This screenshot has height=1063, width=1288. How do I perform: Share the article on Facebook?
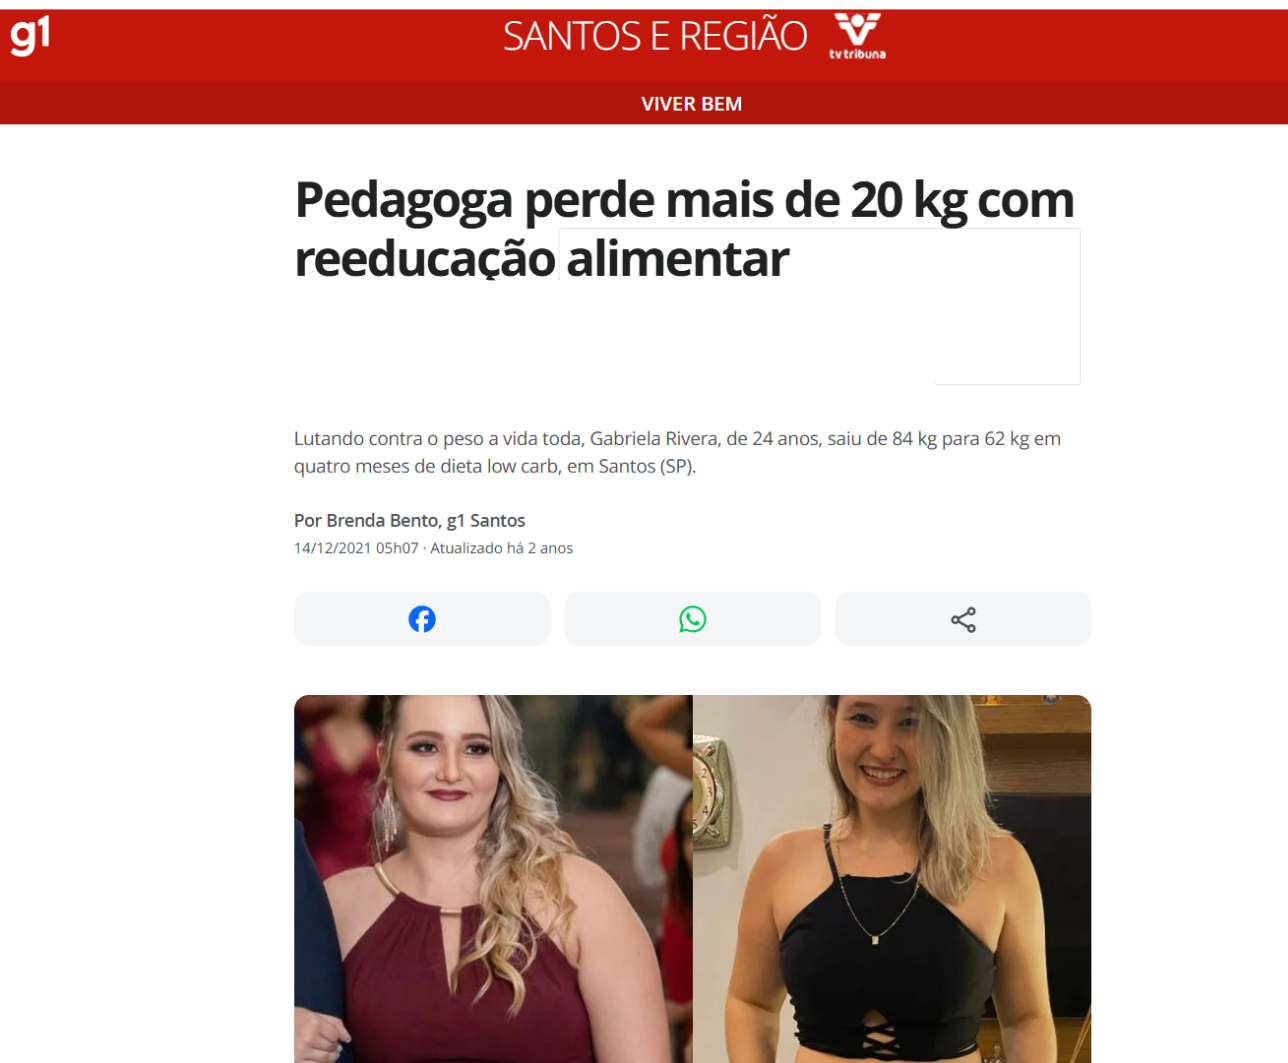coord(422,619)
